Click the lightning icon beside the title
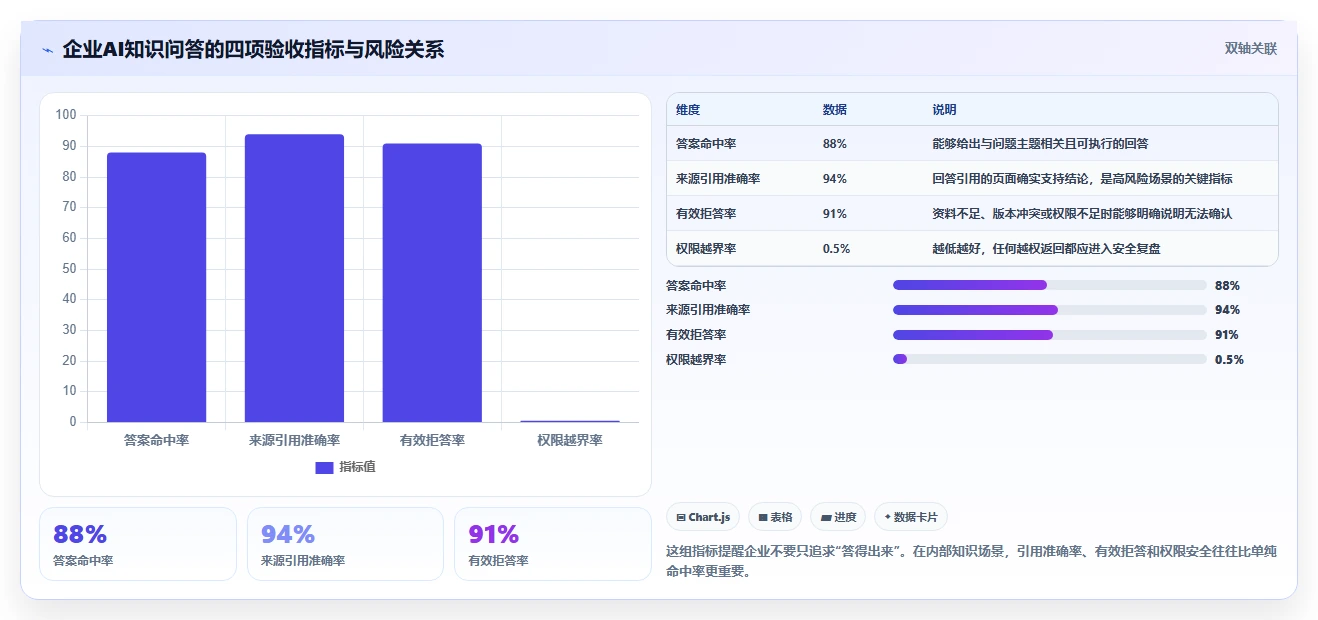This screenshot has width=1318, height=620. (48, 50)
